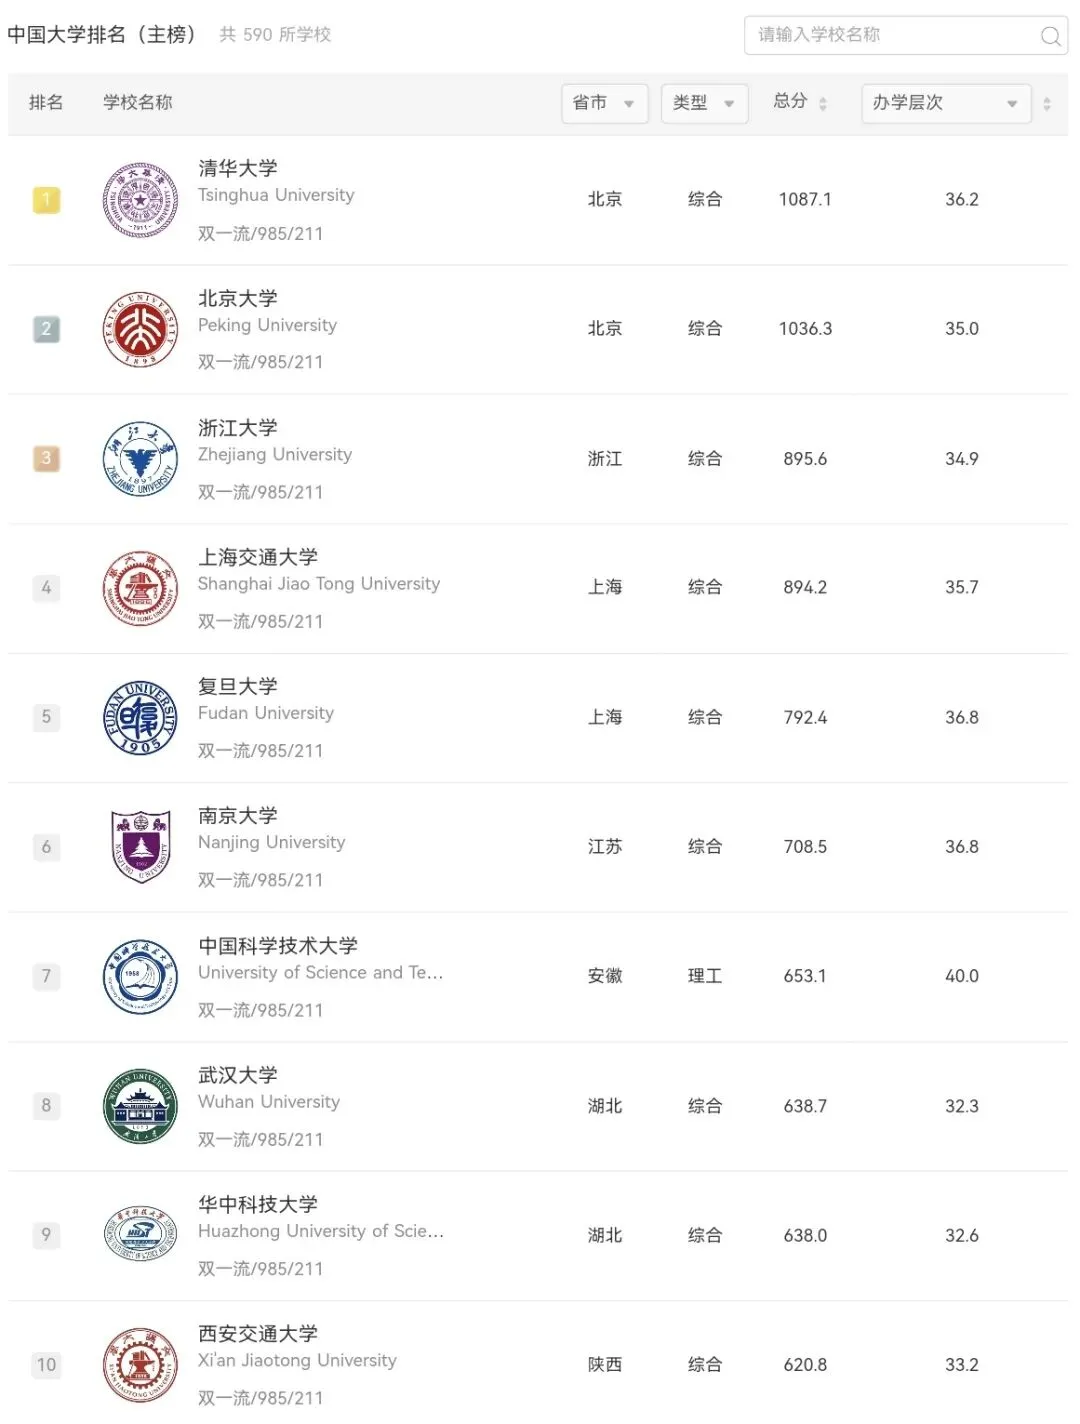The image size is (1080, 1424).
Task: Open the 省市 province filter dropdown
Action: [x=605, y=103]
